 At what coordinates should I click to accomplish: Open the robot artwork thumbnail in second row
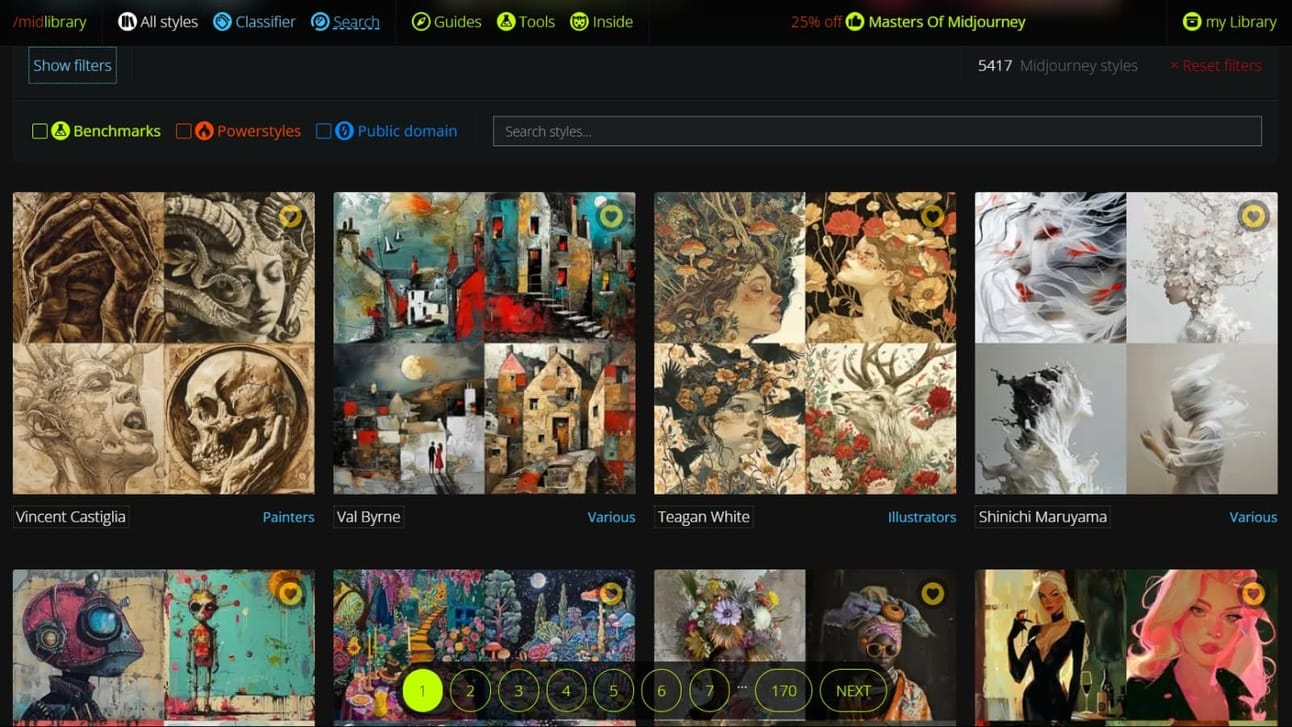(163, 648)
